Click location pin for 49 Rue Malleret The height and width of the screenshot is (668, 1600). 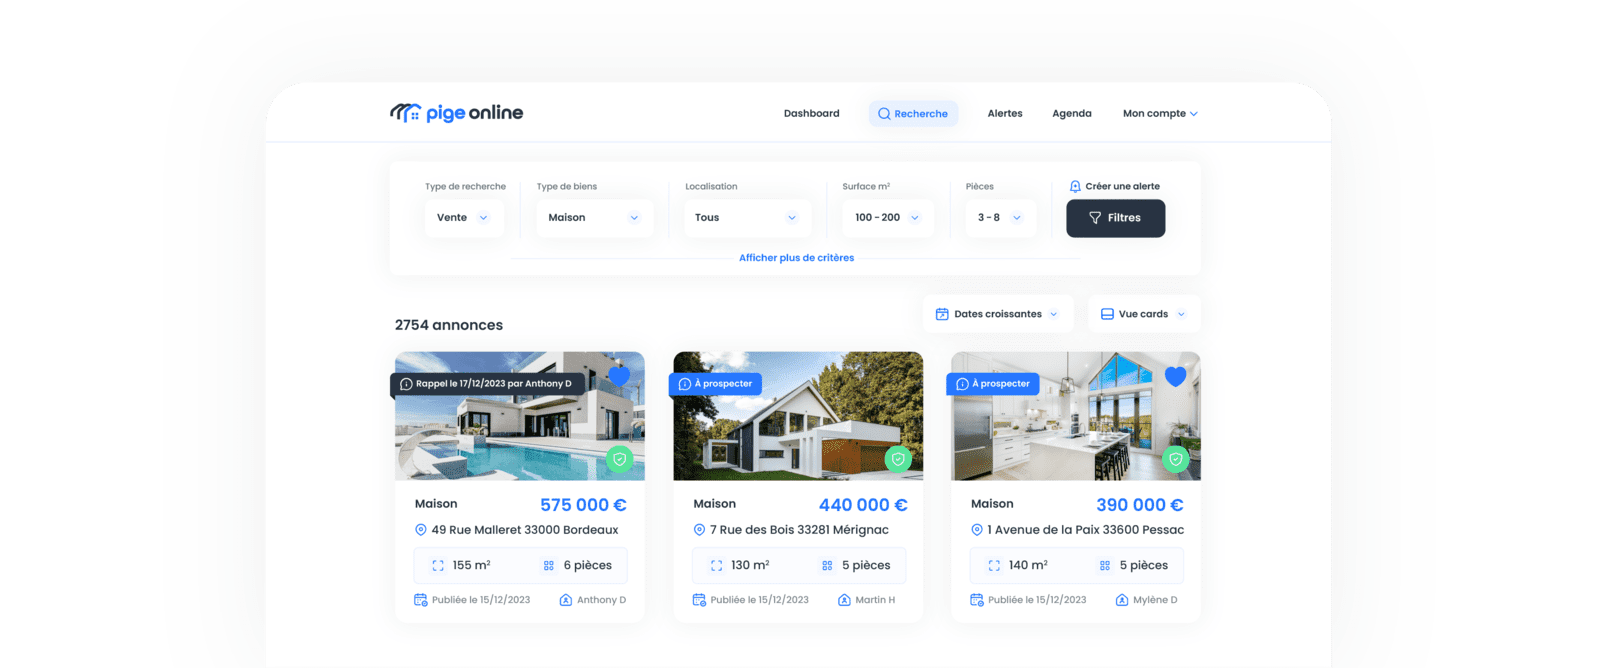pos(421,530)
